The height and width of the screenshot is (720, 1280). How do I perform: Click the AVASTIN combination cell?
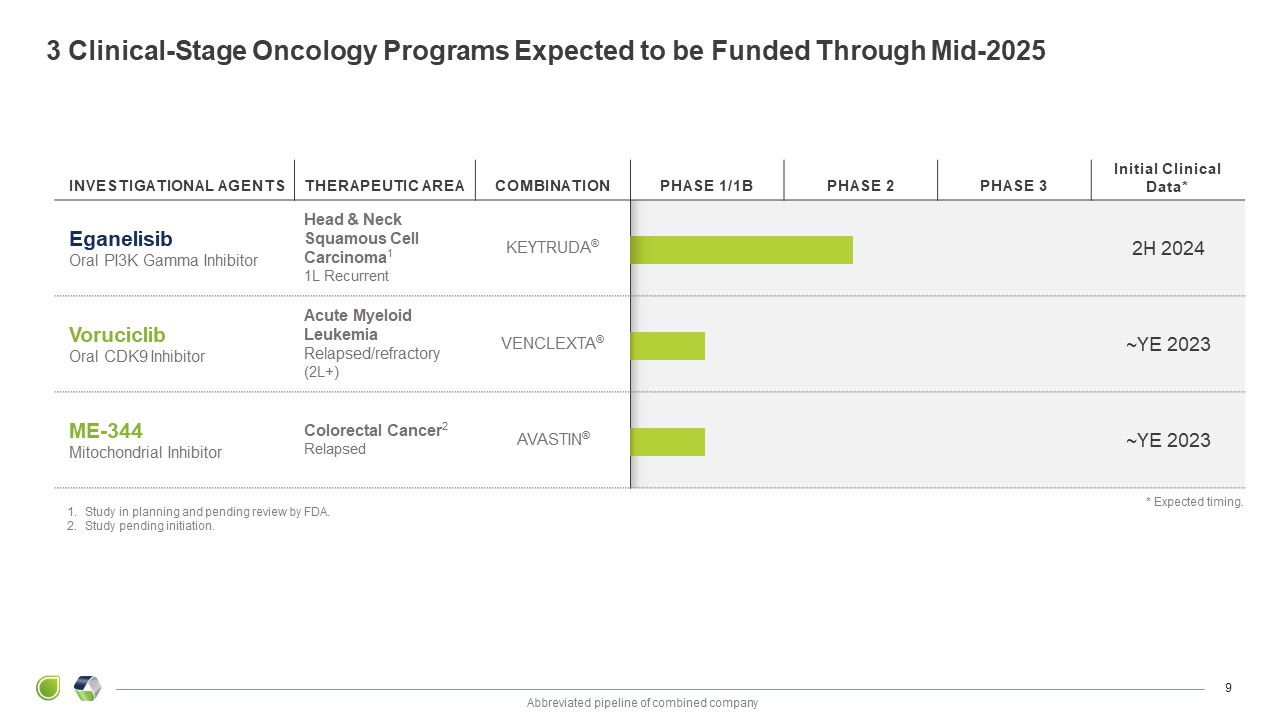pos(553,440)
